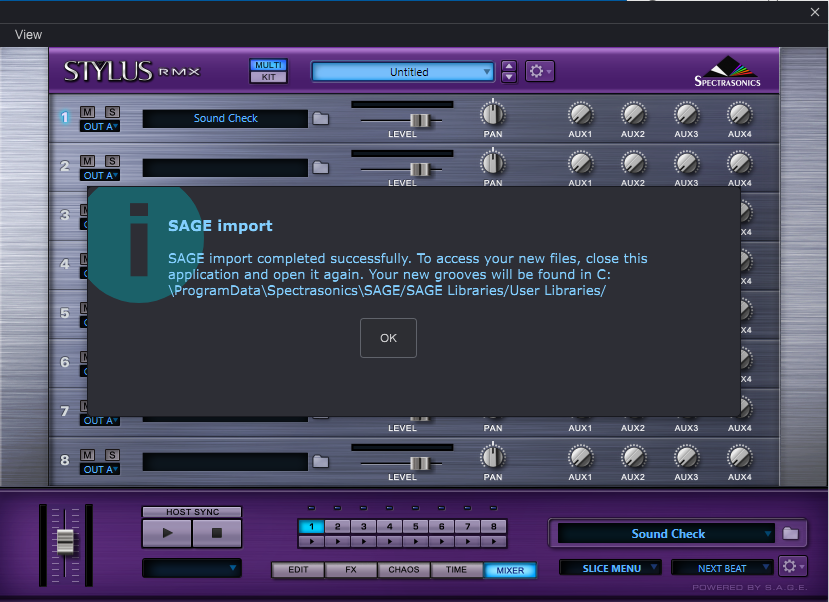This screenshot has height=602, width=829.
Task: Mute part 8
Action: (88, 455)
